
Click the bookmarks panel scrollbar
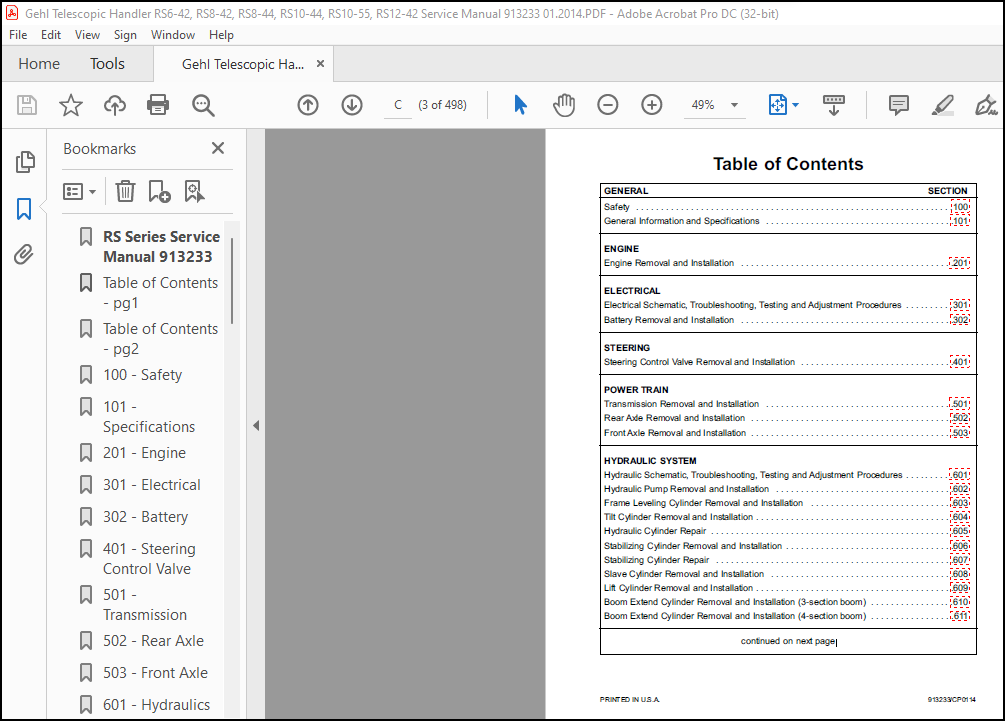[231, 281]
